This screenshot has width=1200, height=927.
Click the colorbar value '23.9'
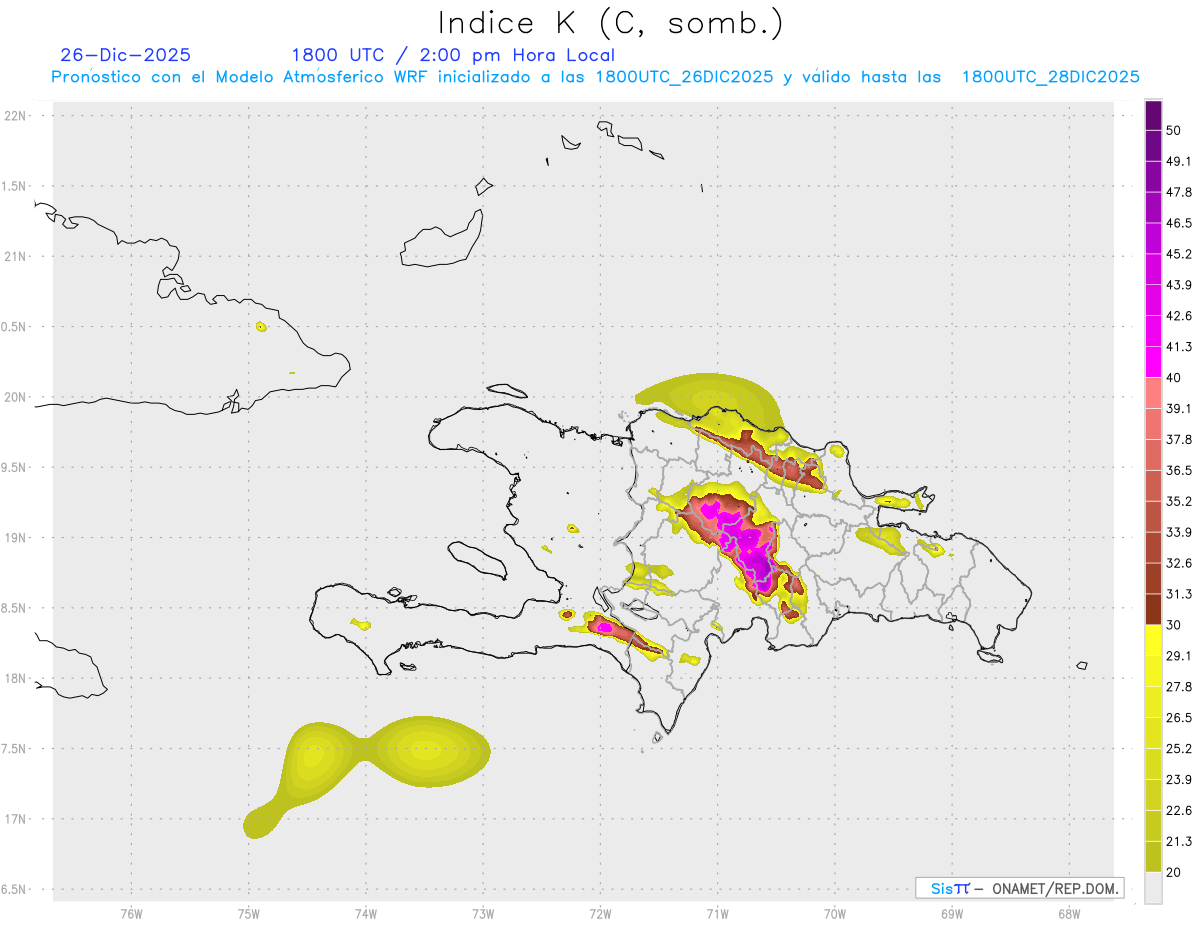(x=1179, y=780)
